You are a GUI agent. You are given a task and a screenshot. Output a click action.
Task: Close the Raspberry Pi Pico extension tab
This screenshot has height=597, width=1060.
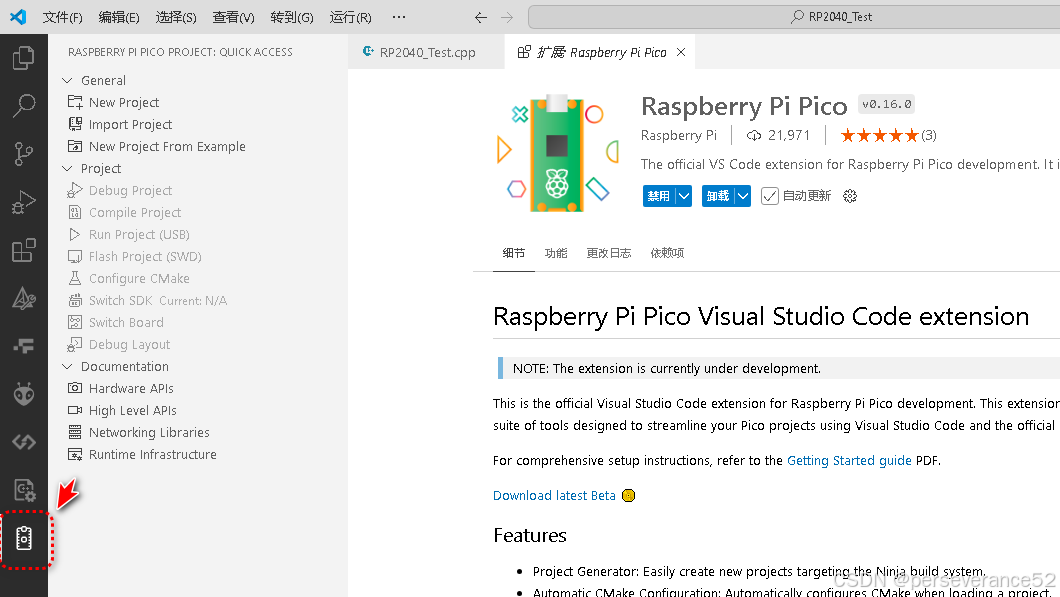click(x=681, y=52)
